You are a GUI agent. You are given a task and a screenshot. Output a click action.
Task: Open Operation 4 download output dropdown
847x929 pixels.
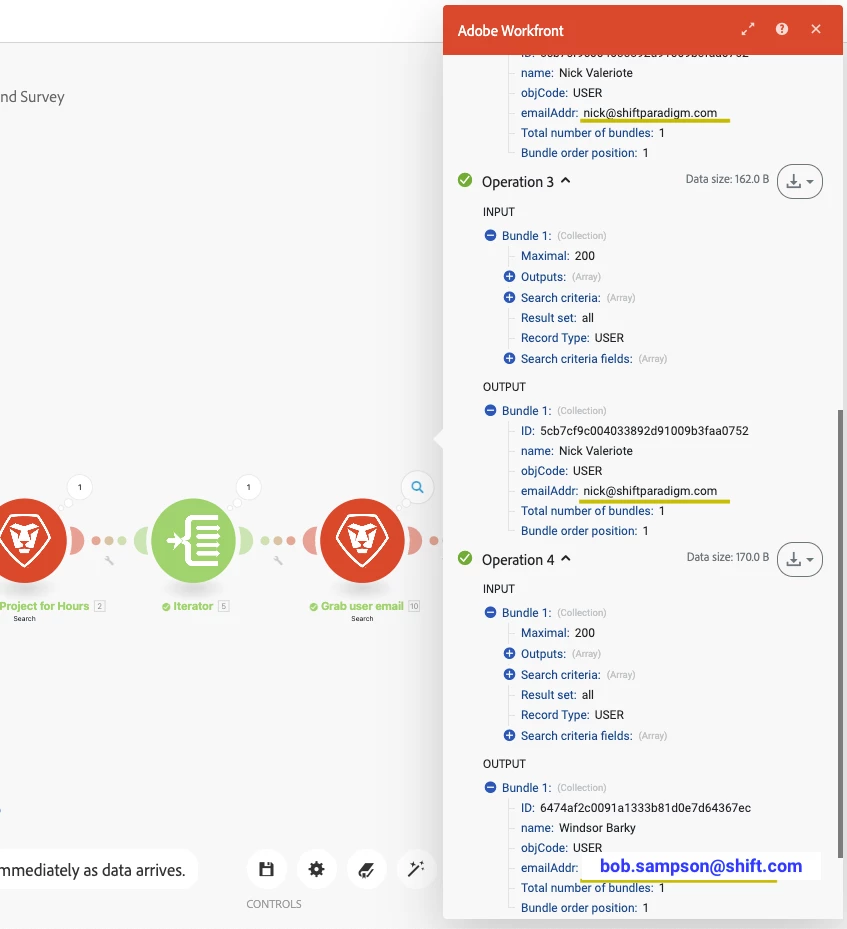tap(800, 559)
